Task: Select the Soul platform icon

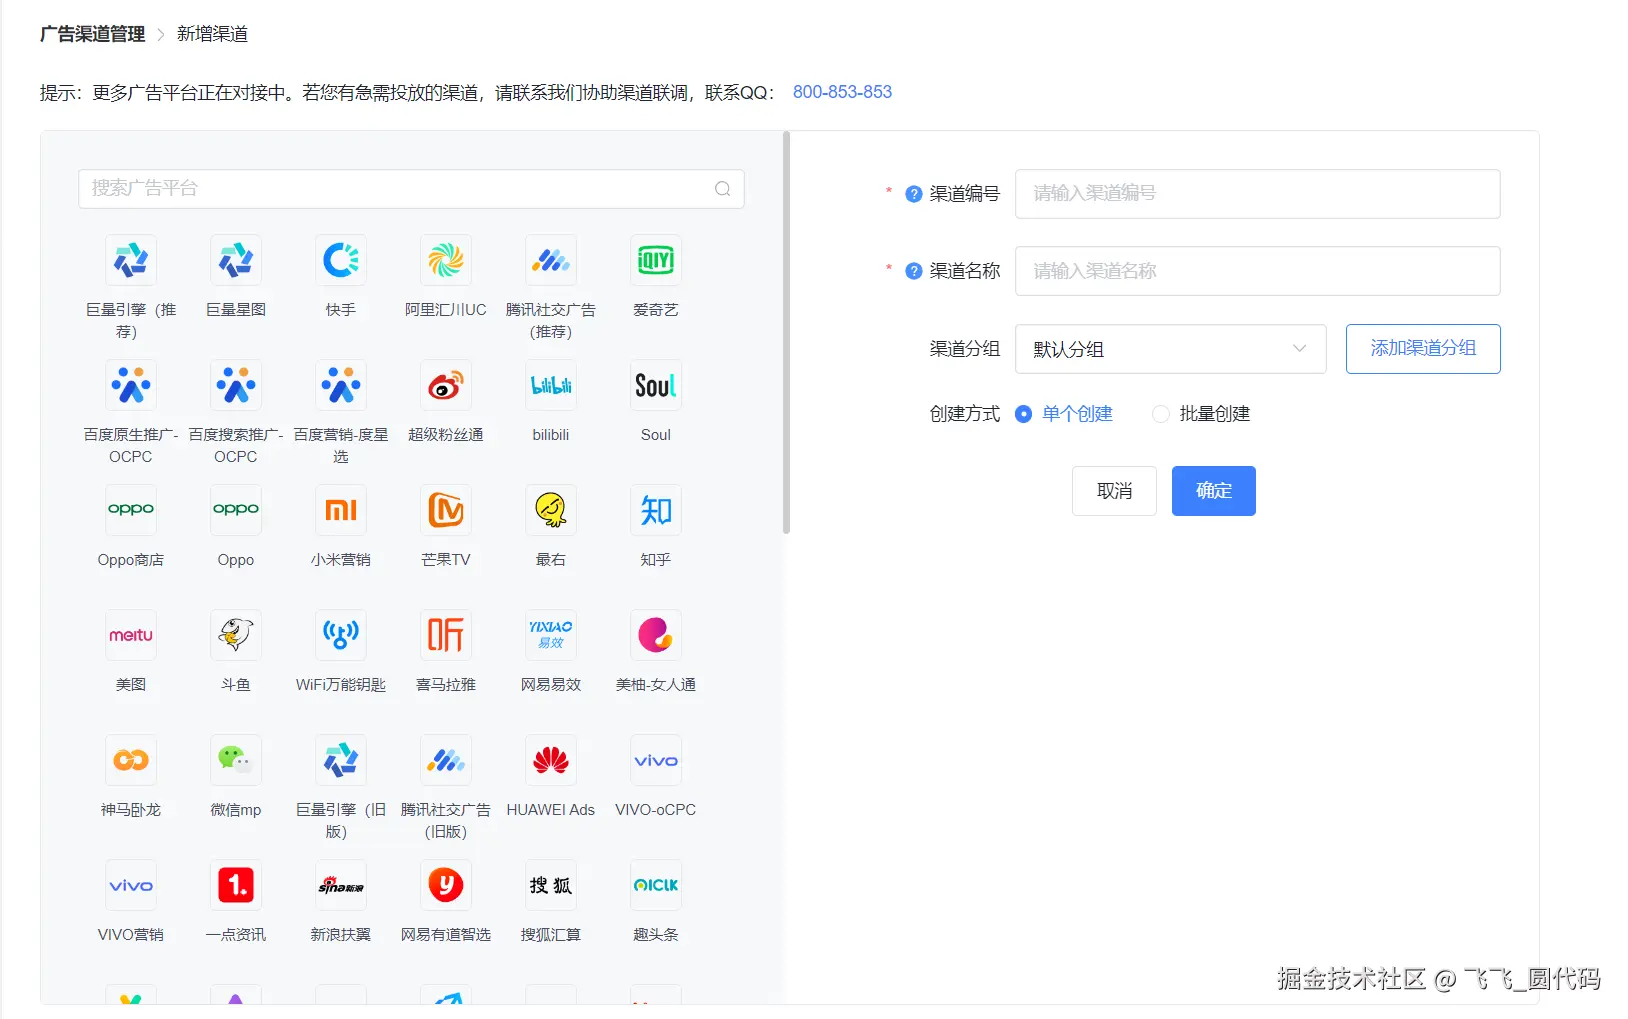Action: point(656,385)
